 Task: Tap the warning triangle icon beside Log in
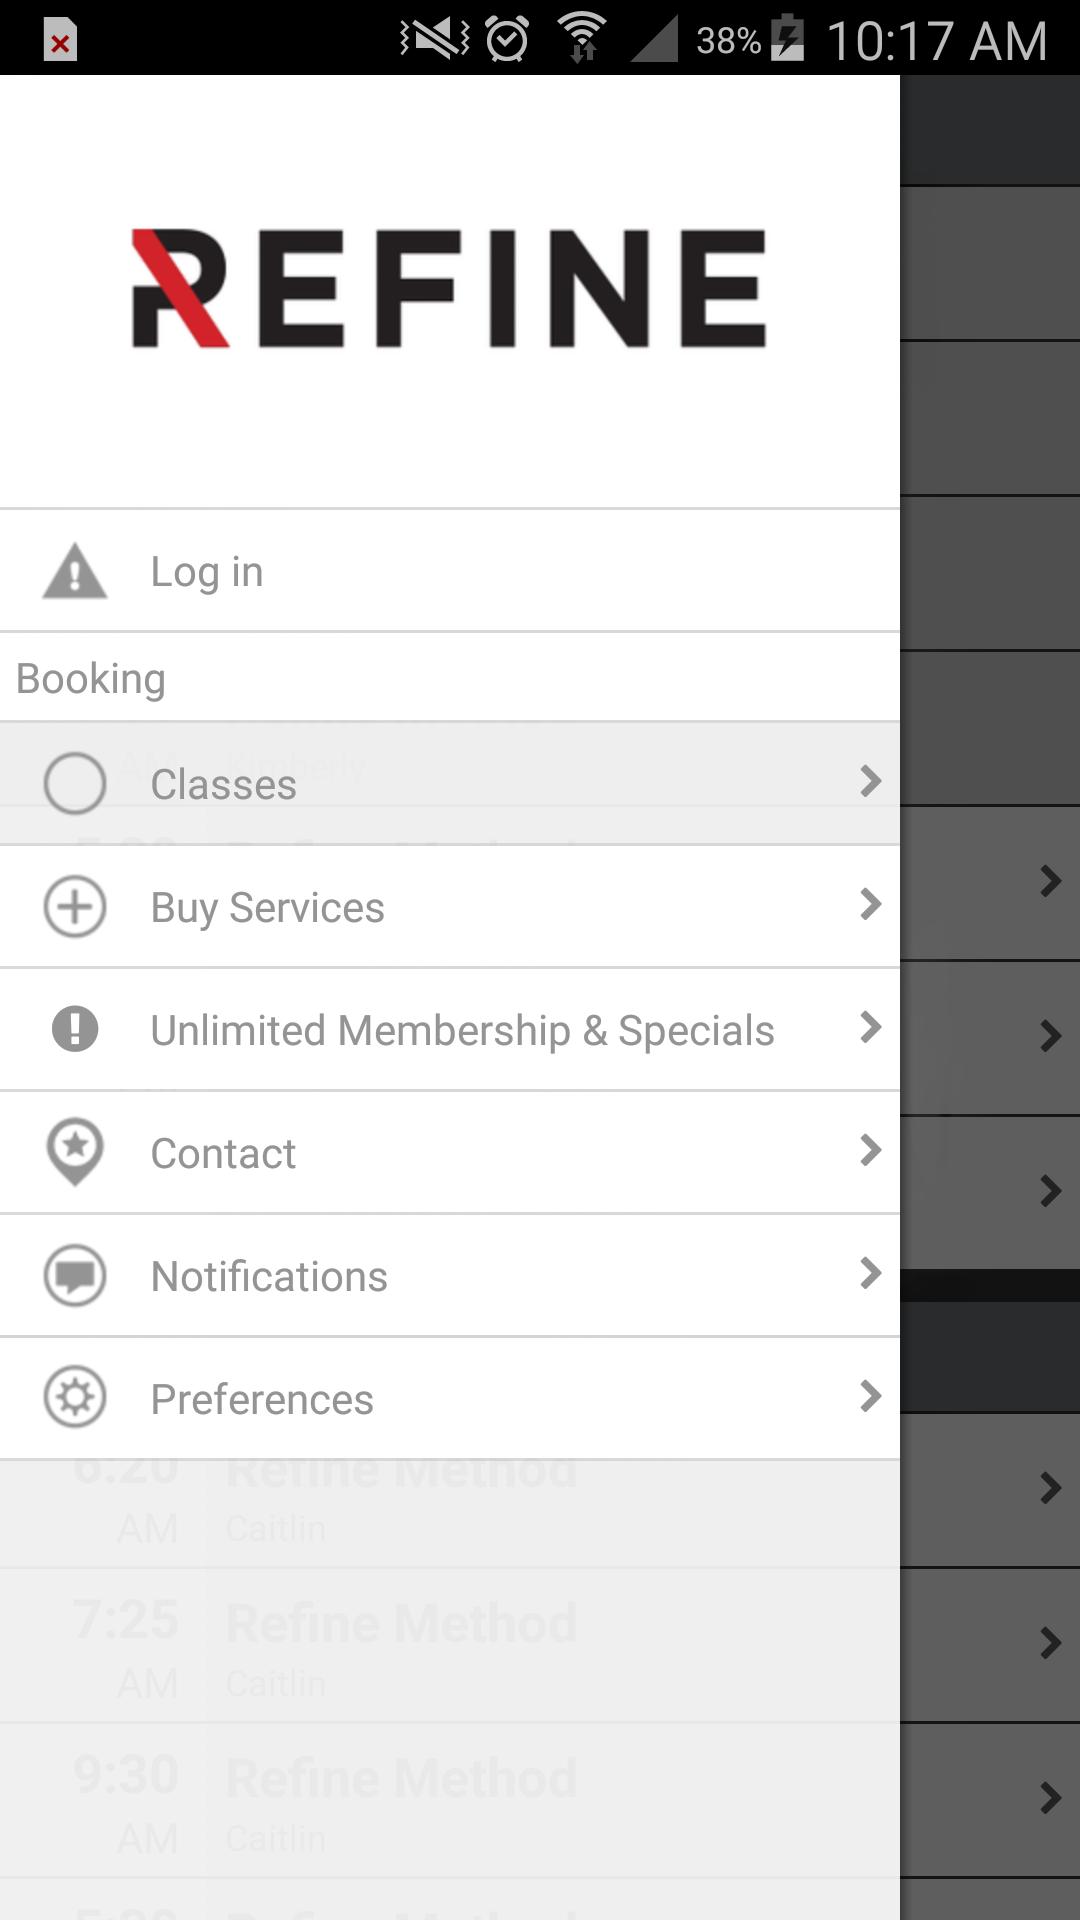(75, 572)
